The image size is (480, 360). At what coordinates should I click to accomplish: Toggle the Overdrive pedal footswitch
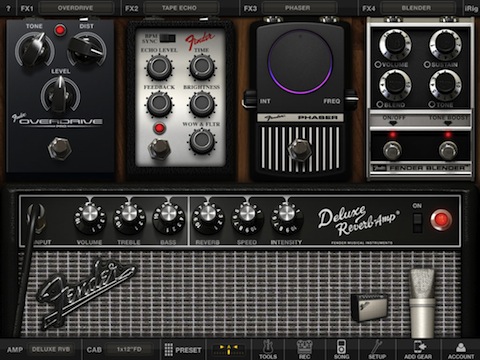coord(60,148)
